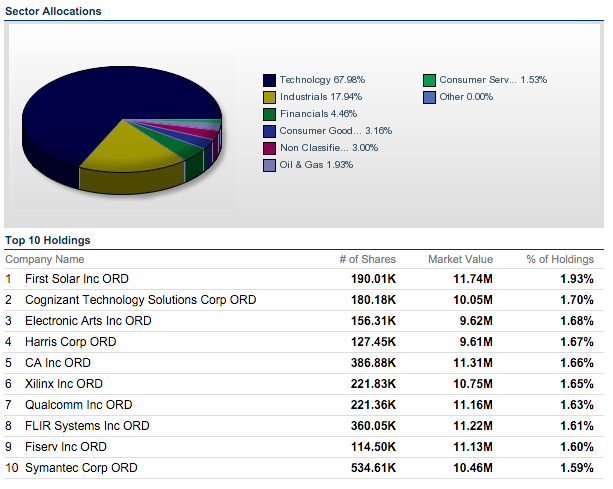Click the Consumer Services legend swatch
The width and height of the screenshot is (613, 489).
[x=429, y=80]
